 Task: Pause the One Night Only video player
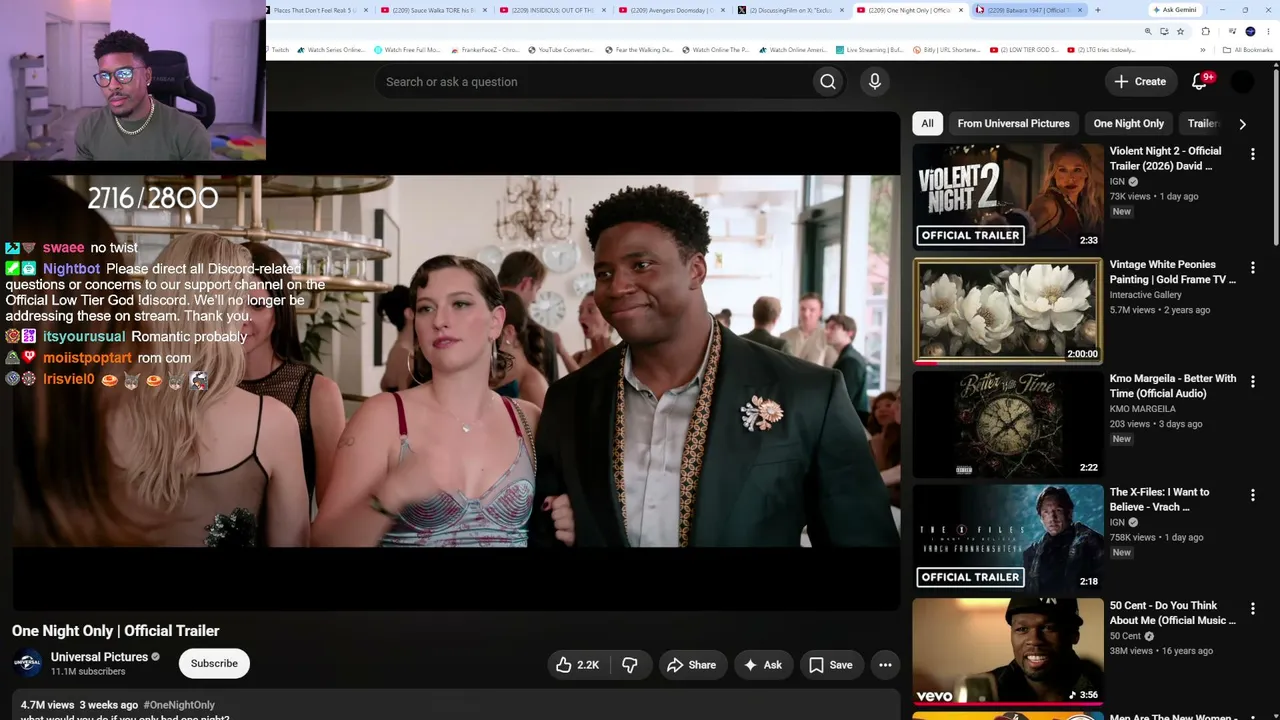(456, 361)
